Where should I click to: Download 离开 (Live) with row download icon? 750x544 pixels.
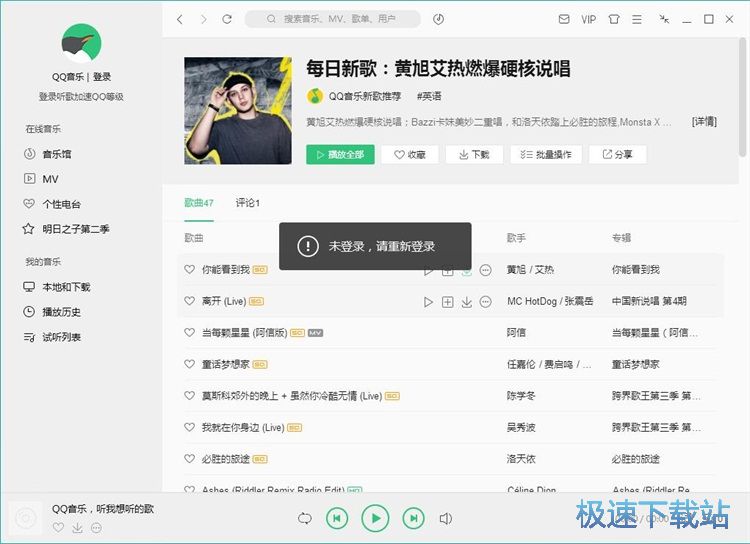(466, 302)
